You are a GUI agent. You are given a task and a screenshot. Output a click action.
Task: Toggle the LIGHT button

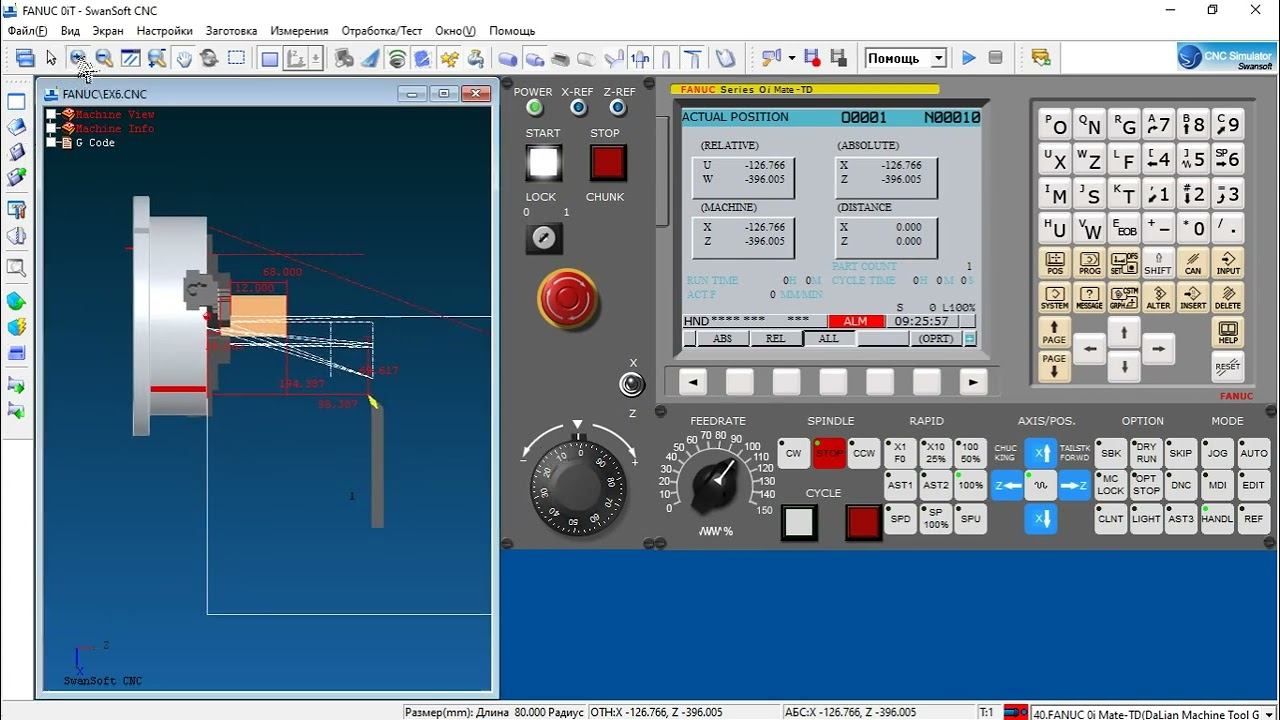(1146, 519)
